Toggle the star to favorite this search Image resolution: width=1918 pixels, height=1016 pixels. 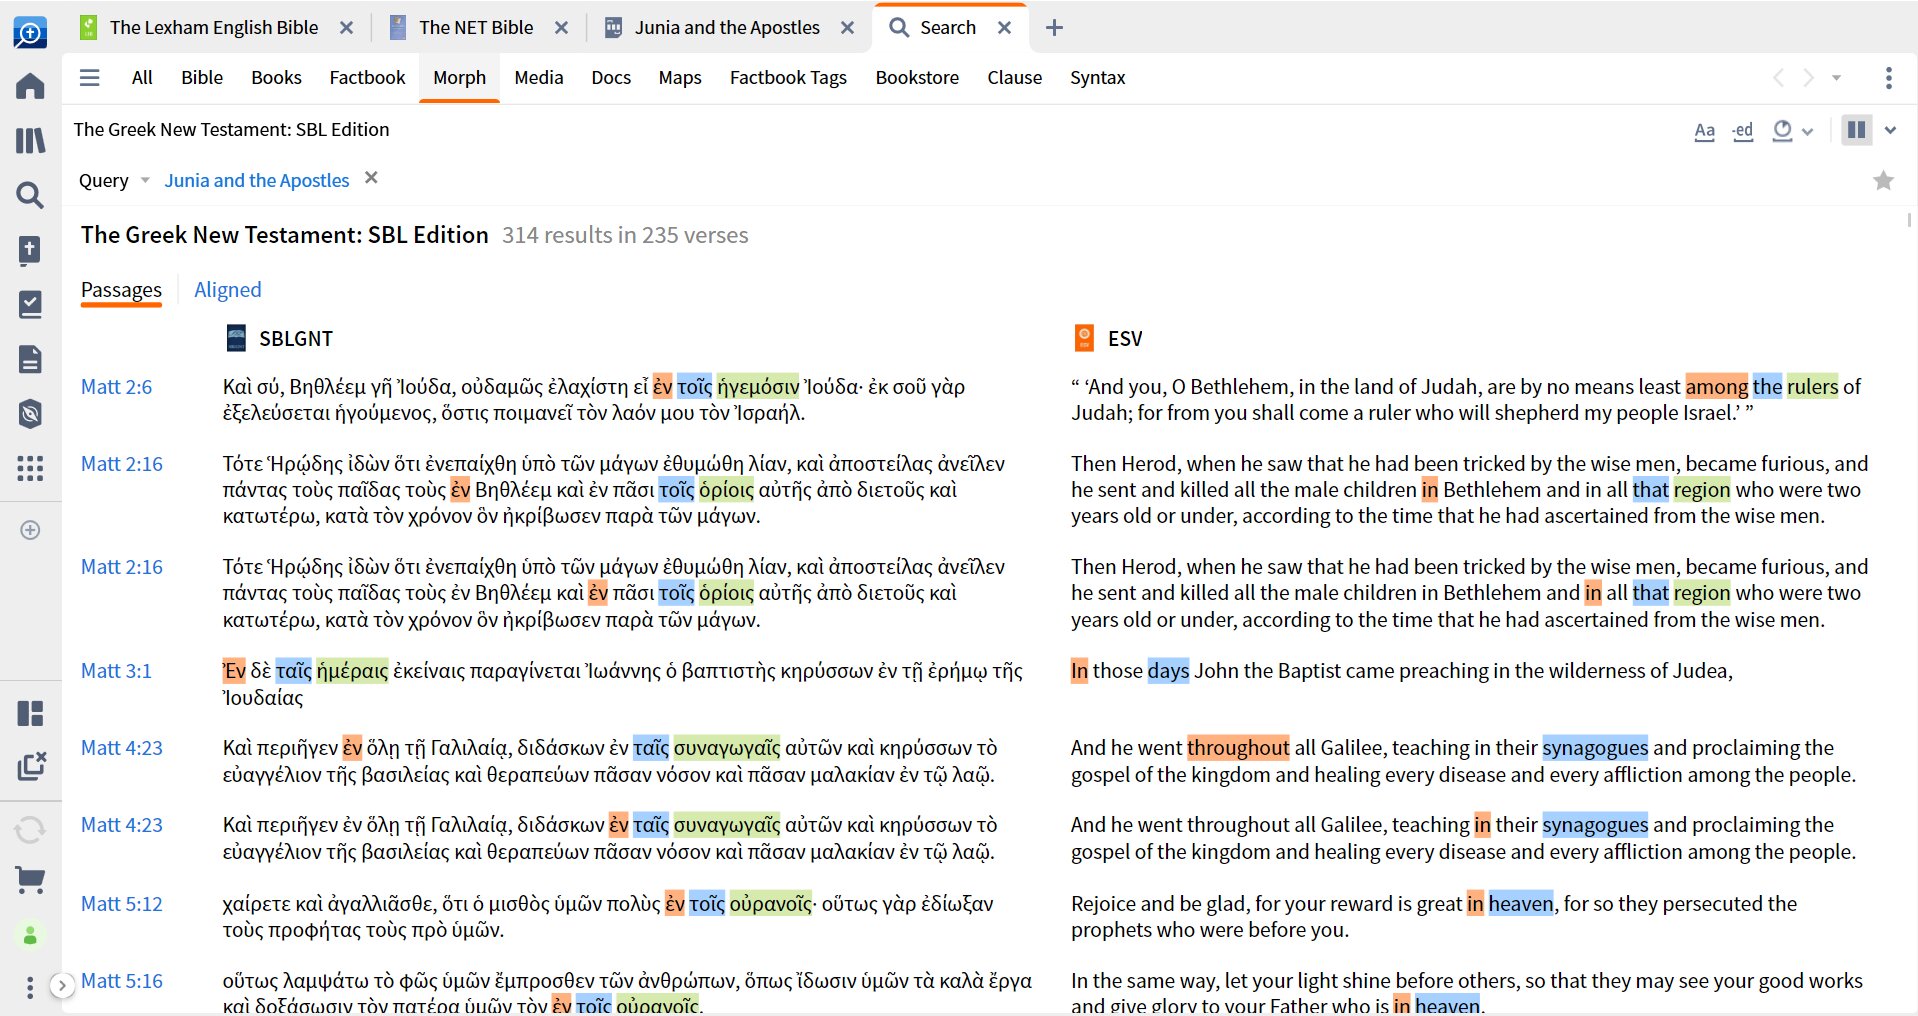pos(1883,181)
